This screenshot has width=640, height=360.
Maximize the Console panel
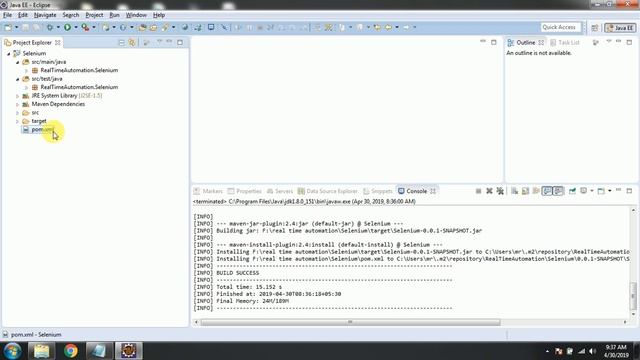[629, 191]
